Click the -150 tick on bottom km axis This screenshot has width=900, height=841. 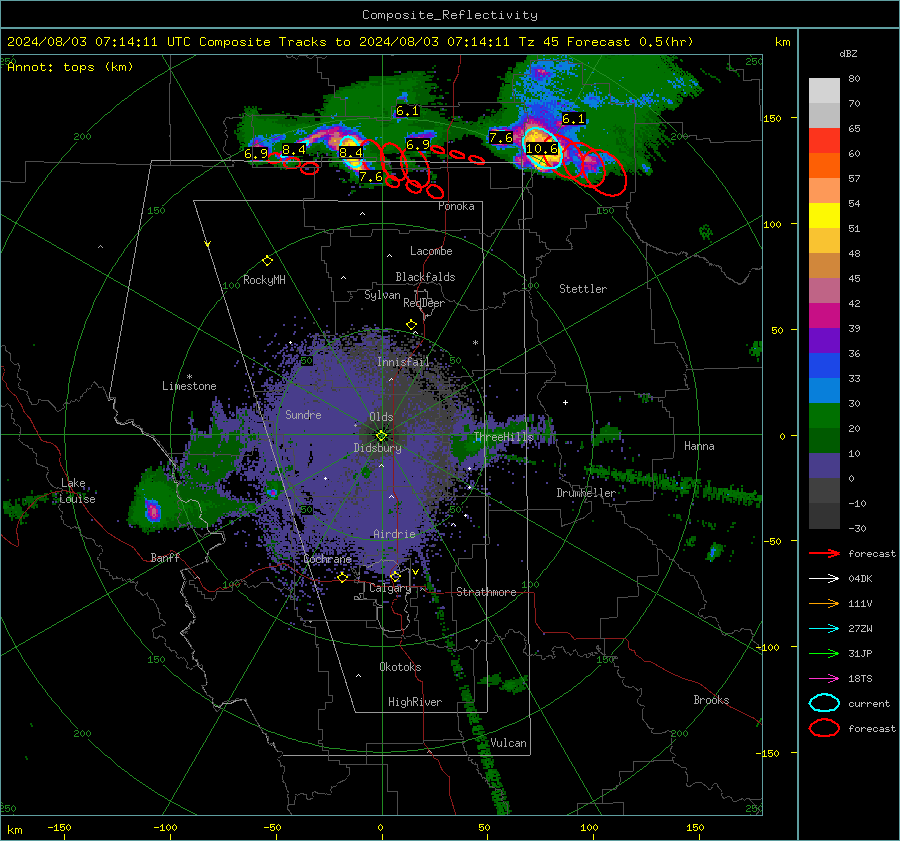coord(59,828)
